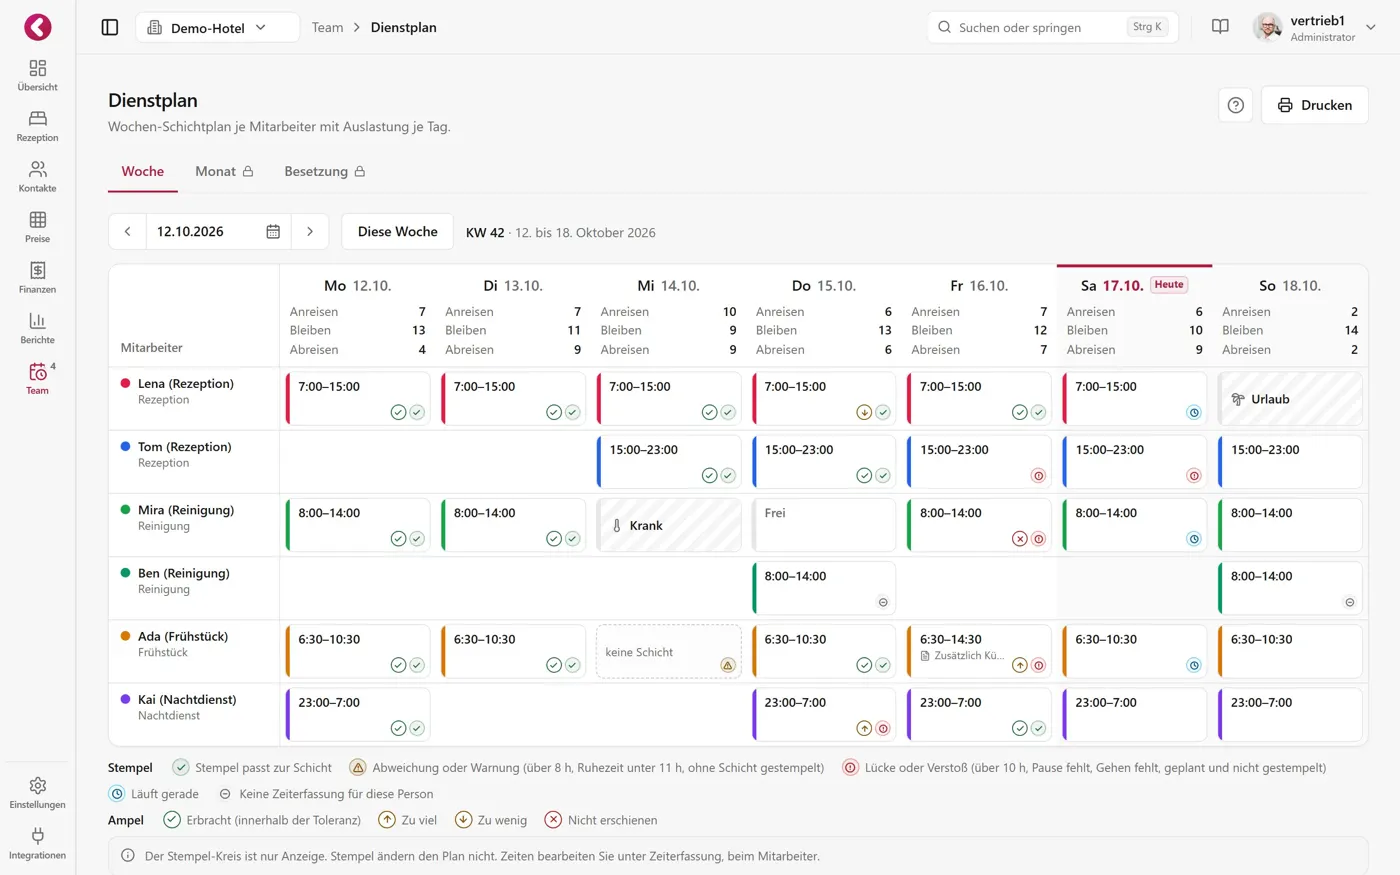The image size is (1400, 875).
Task: Open Ben's 8:00–14:00 Thursday shift
Action: coord(824,588)
